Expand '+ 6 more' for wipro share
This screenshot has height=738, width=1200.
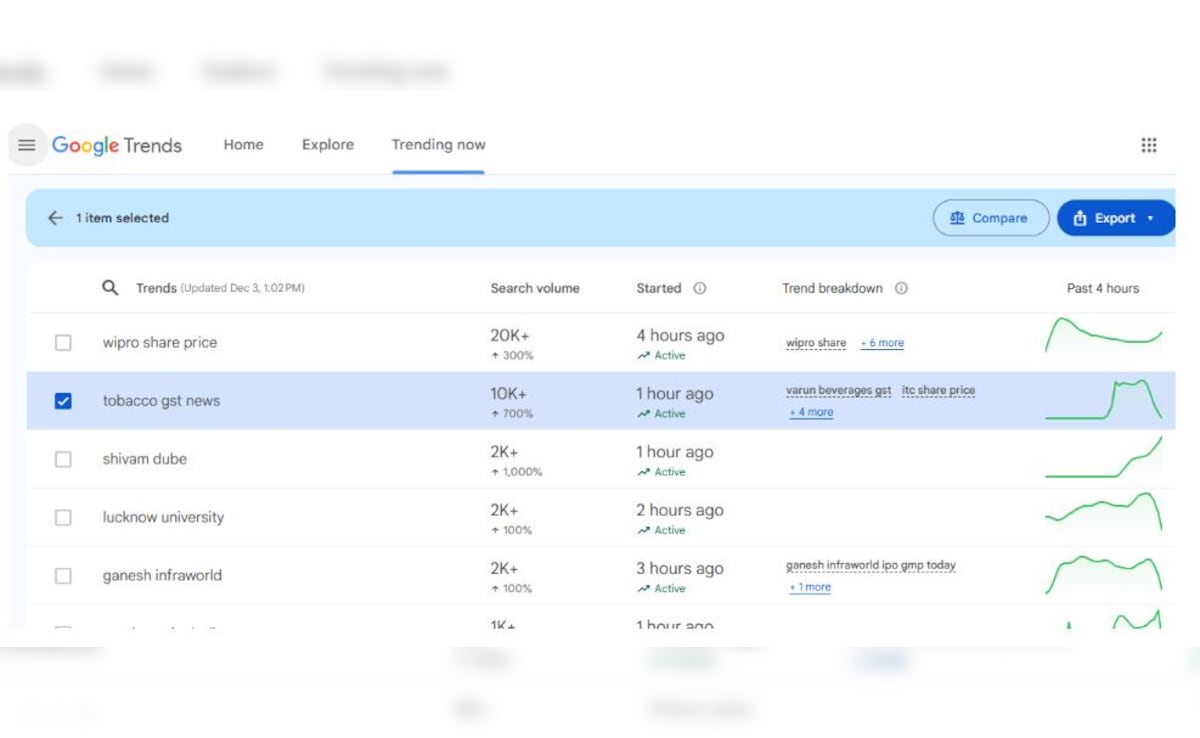pyautogui.click(x=882, y=343)
